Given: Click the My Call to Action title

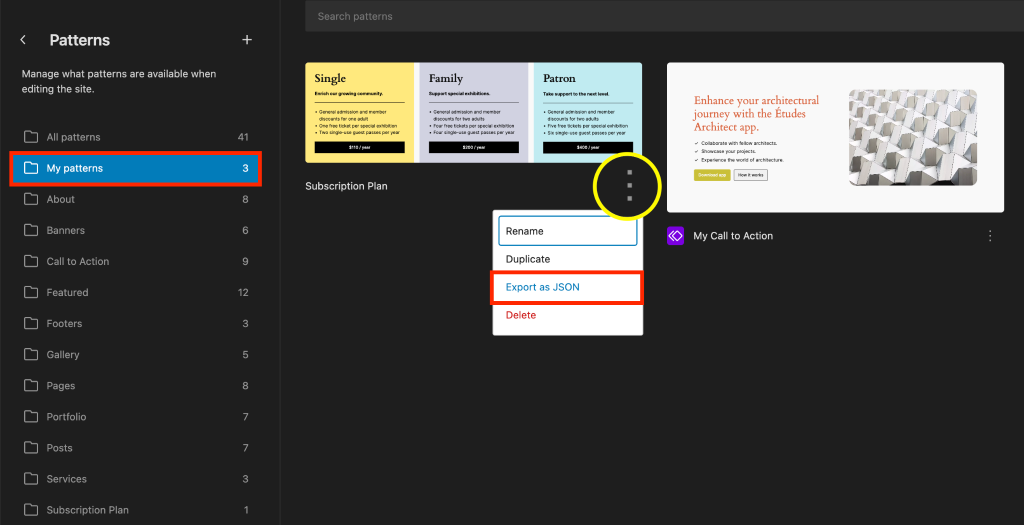Looking at the screenshot, I should [x=733, y=236].
